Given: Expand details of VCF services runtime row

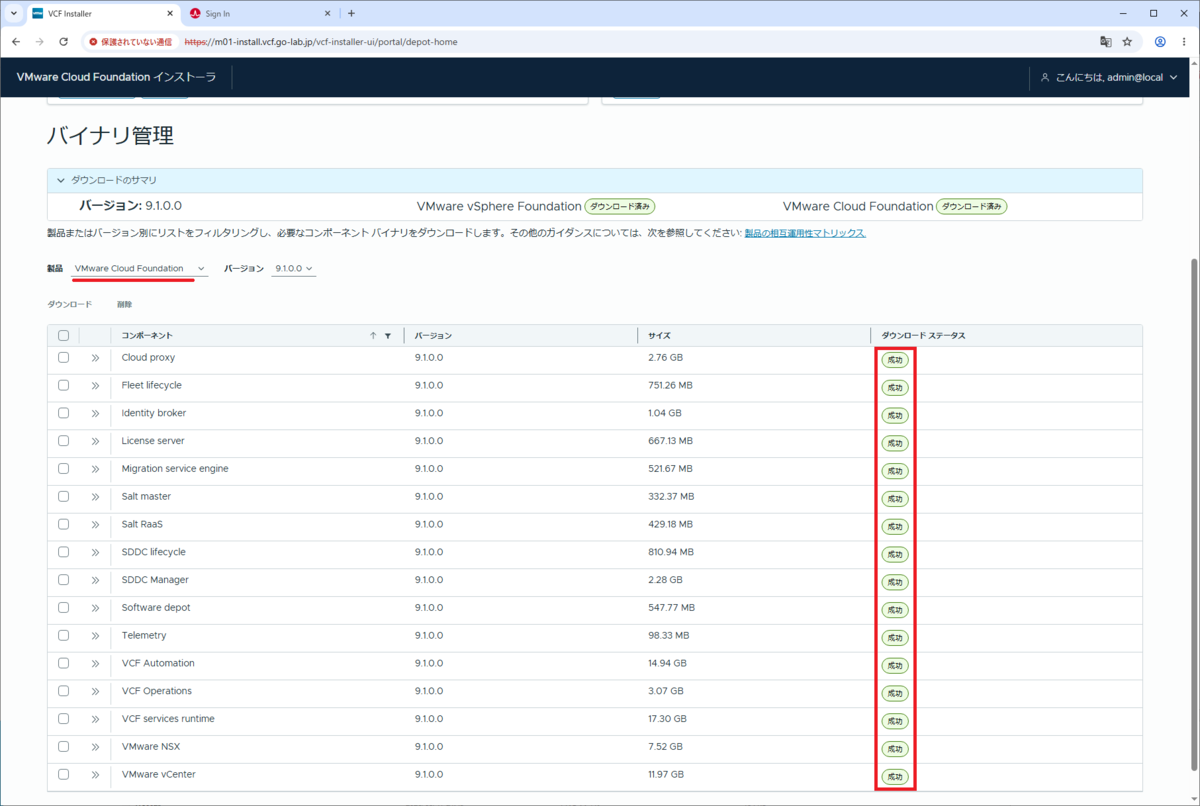Looking at the screenshot, I should click(95, 719).
